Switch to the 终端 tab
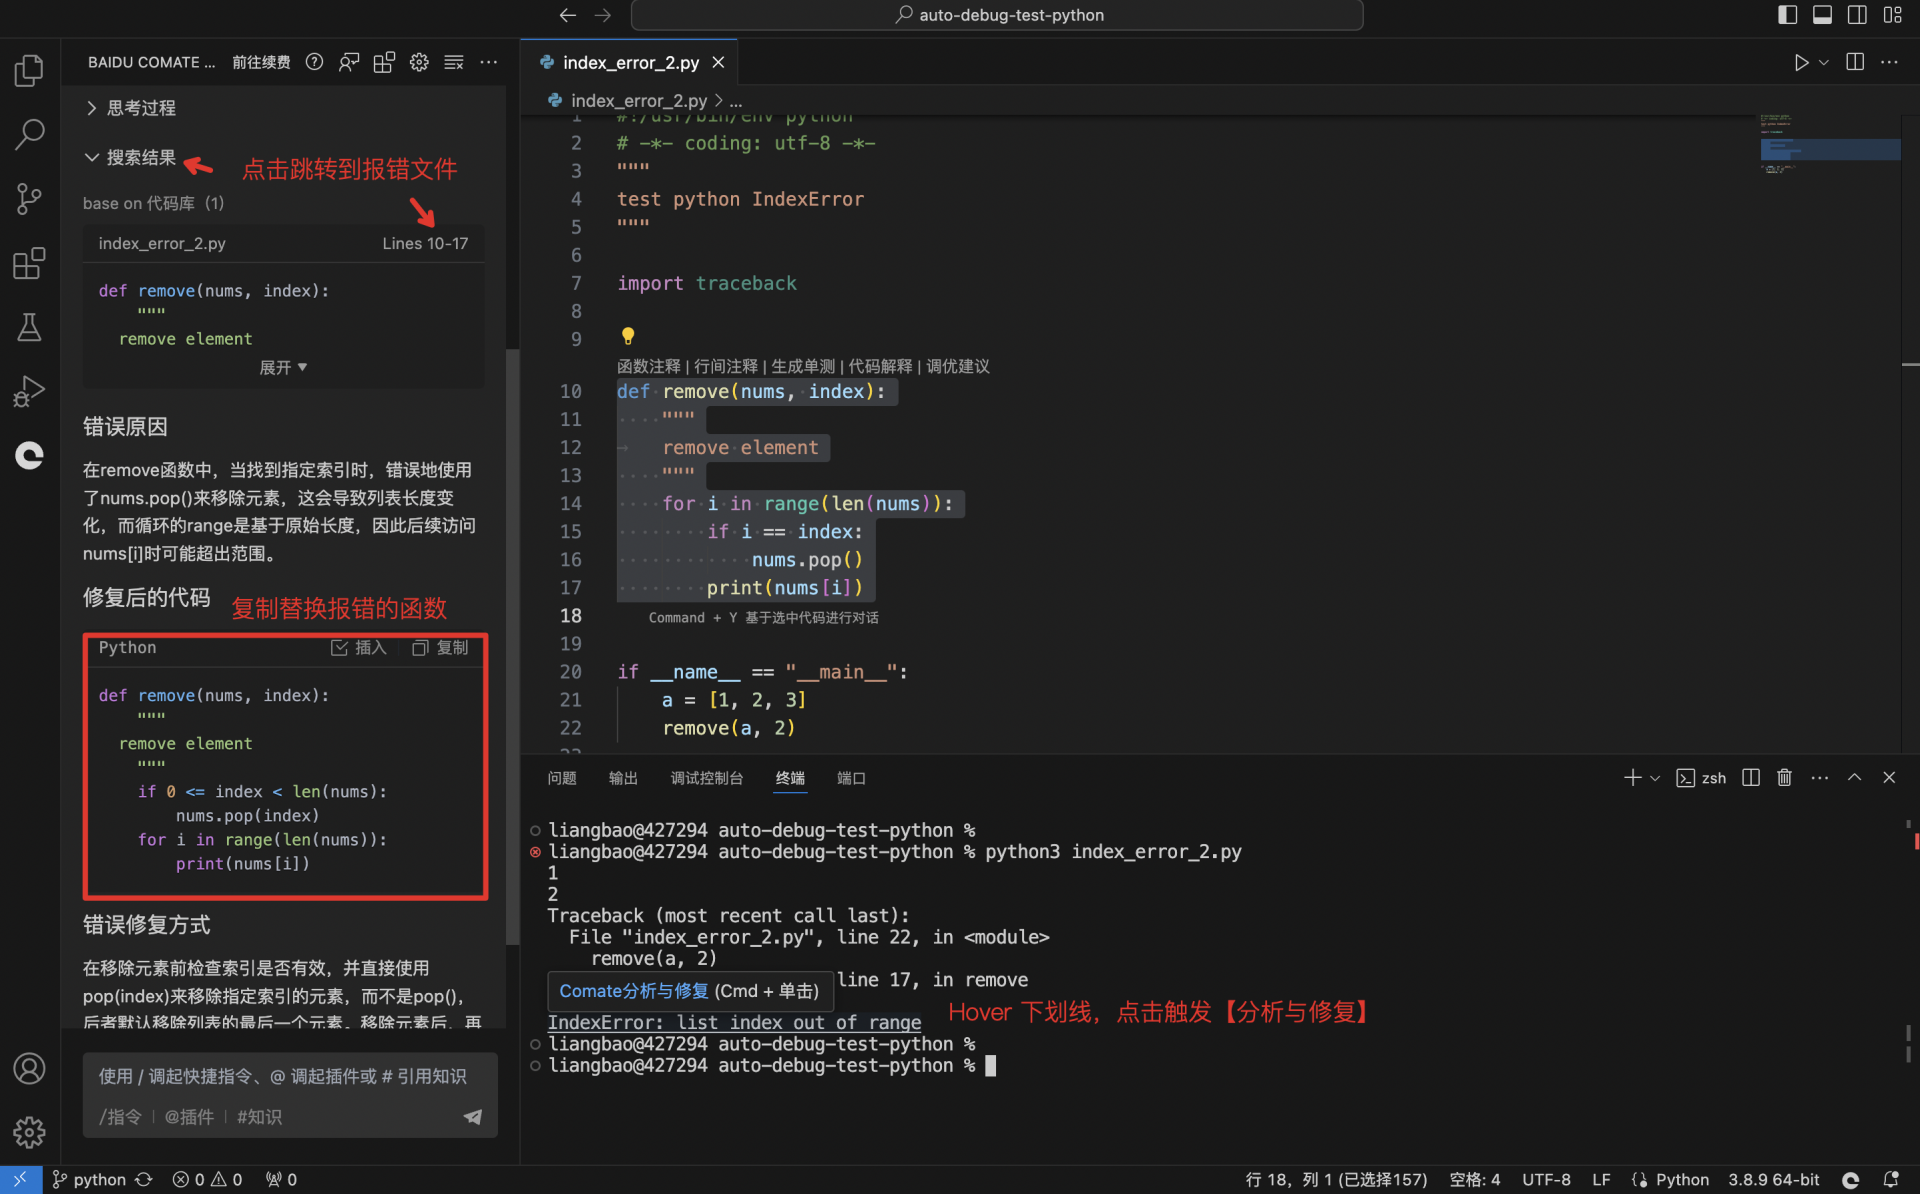This screenshot has height=1194, width=1920. point(790,778)
